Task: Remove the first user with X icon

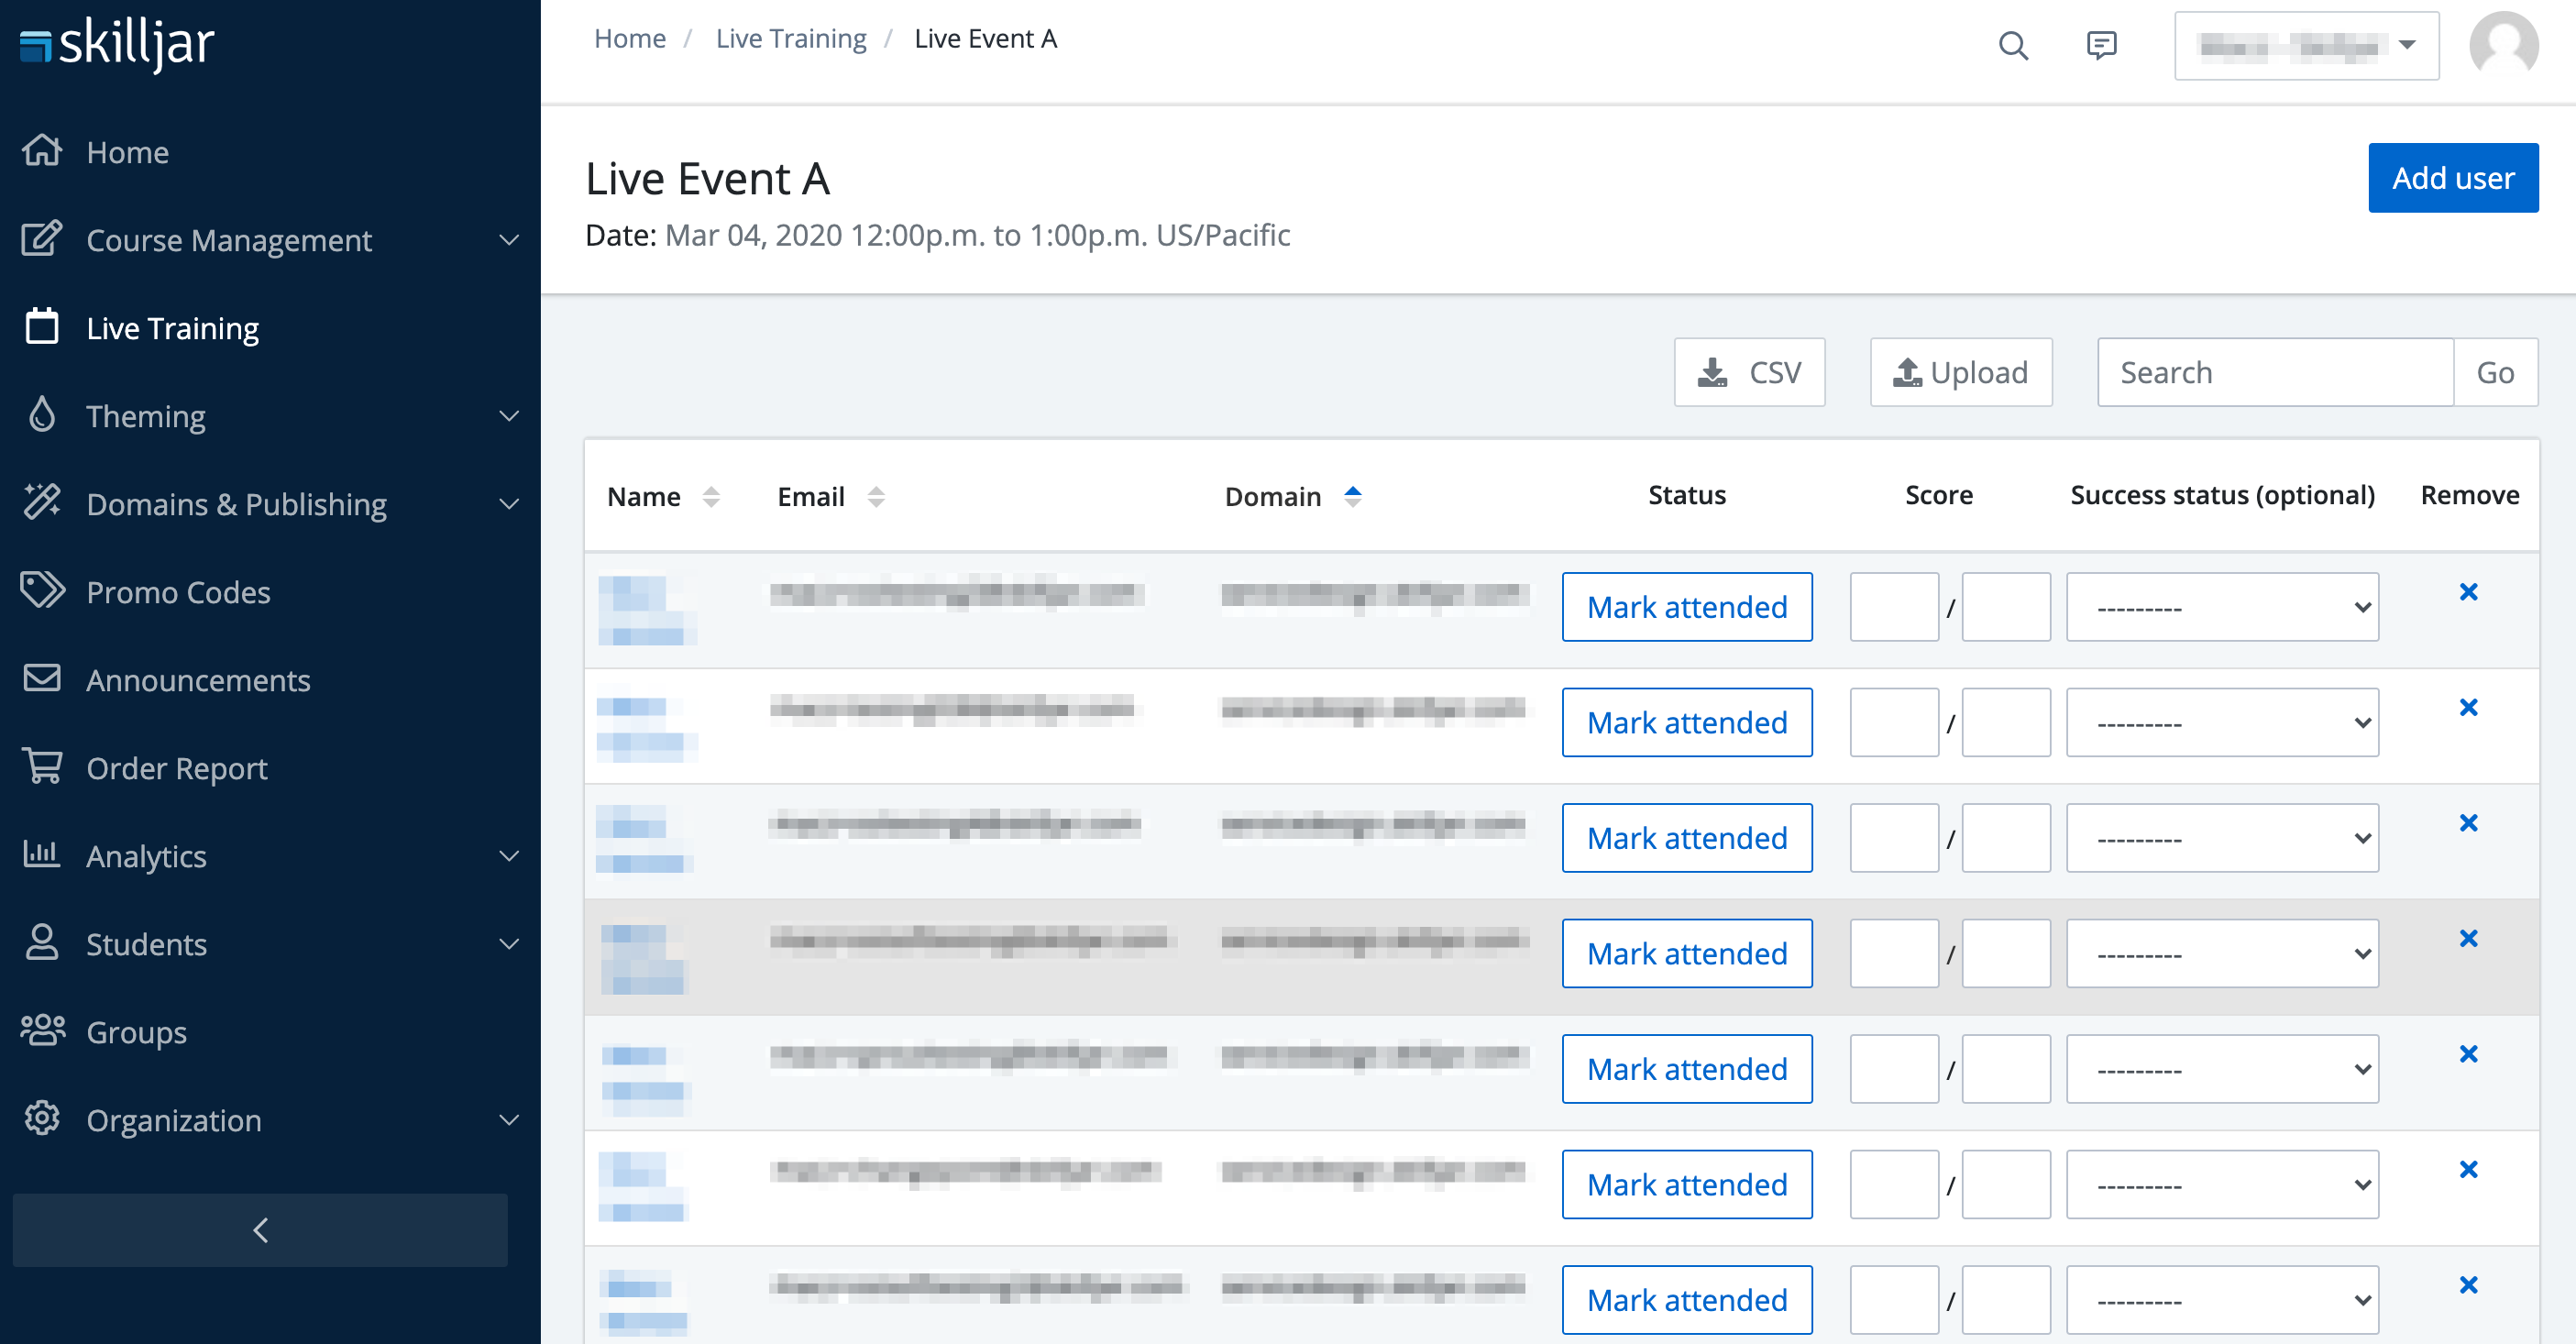Action: (2467, 592)
